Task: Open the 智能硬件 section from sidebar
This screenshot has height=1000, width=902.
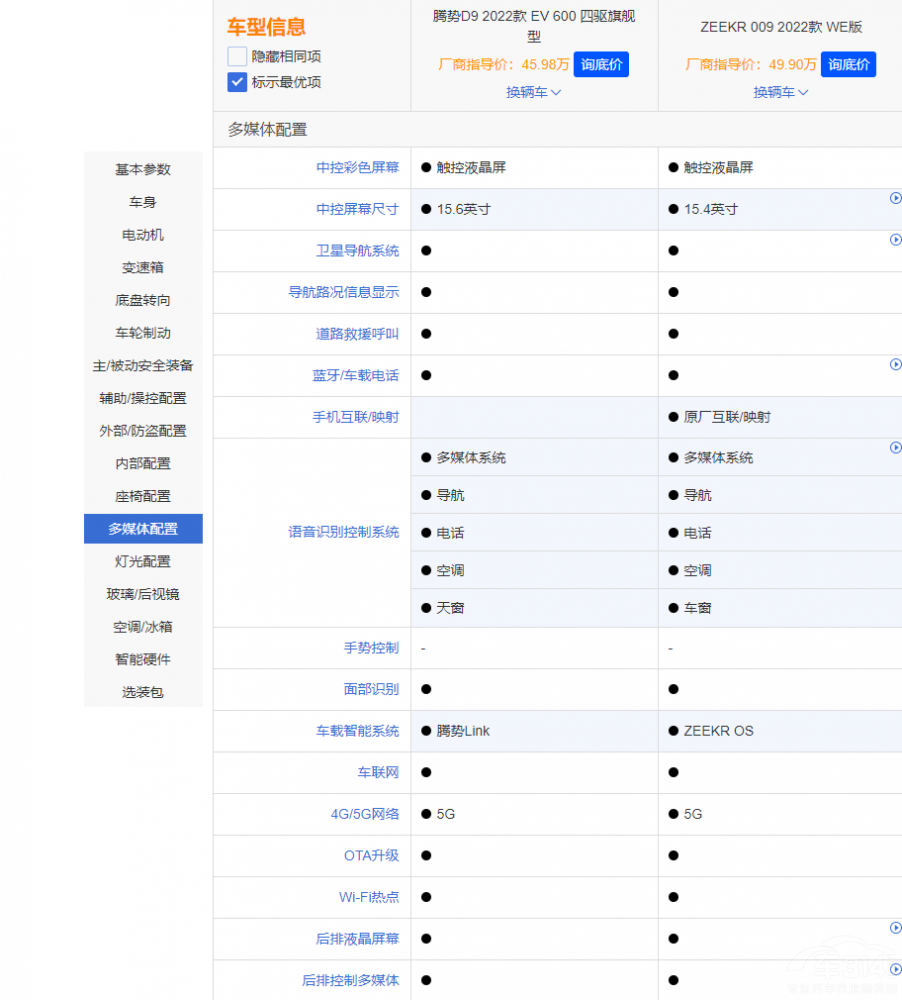Action: pos(143,659)
